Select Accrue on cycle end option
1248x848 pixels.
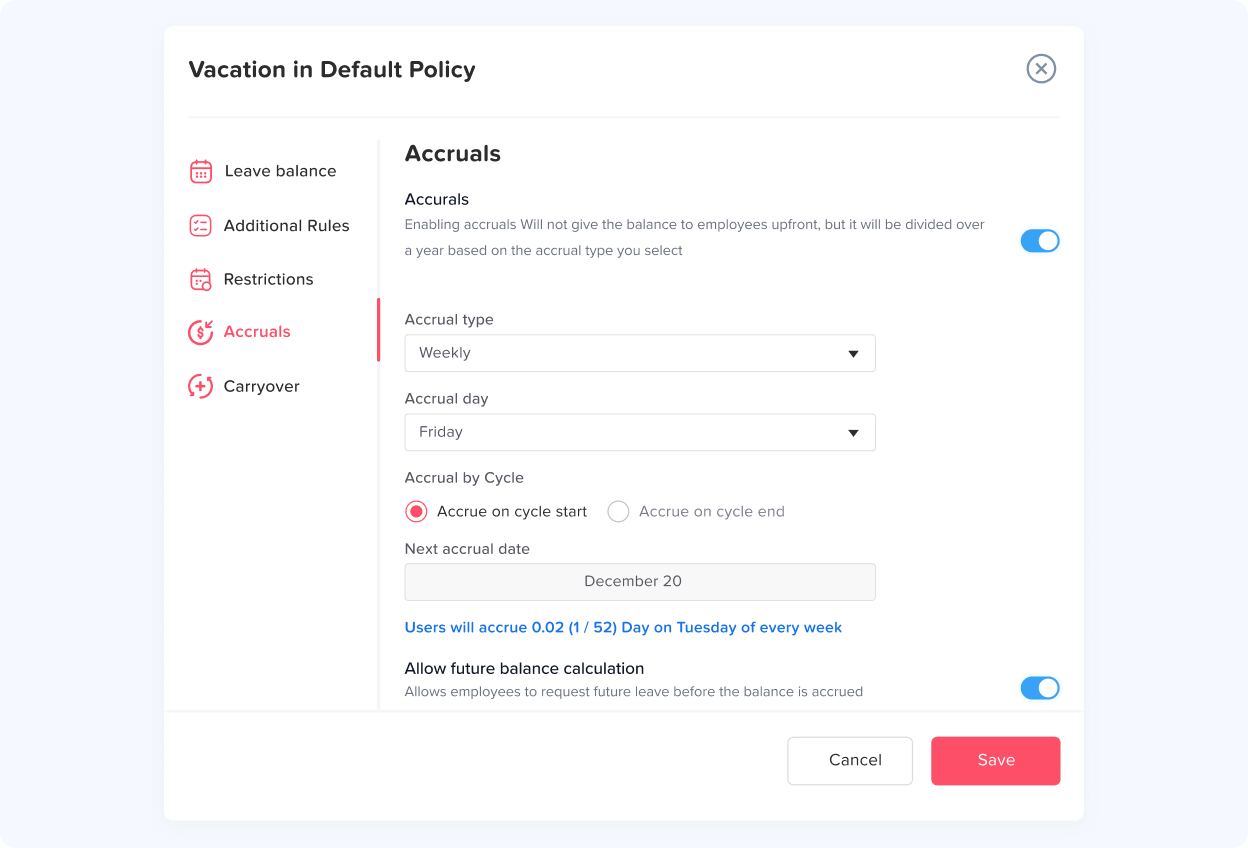tap(619, 512)
